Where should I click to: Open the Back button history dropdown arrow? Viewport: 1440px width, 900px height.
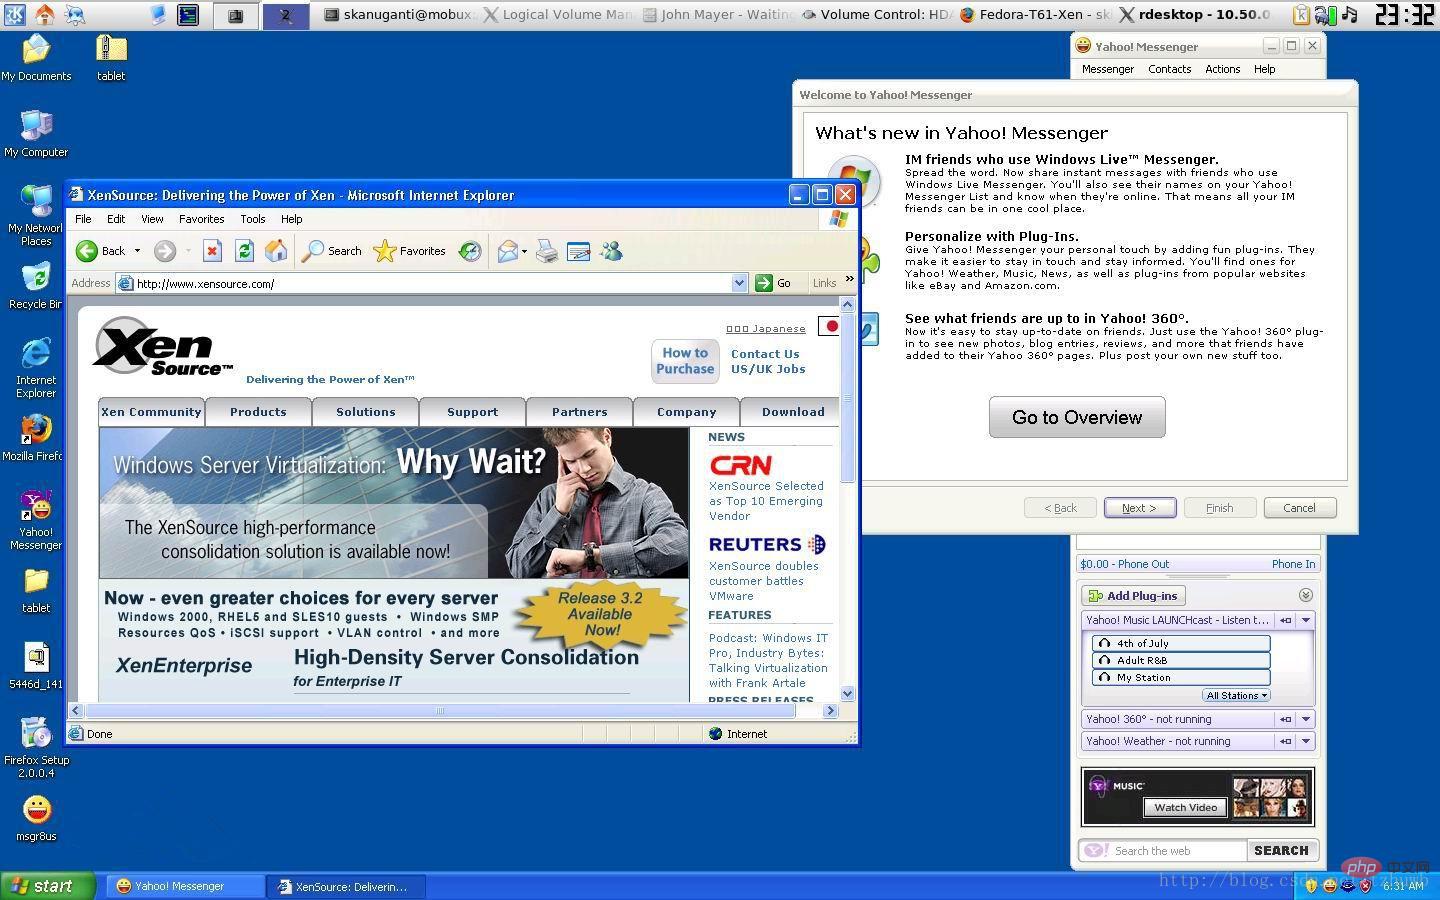click(137, 251)
